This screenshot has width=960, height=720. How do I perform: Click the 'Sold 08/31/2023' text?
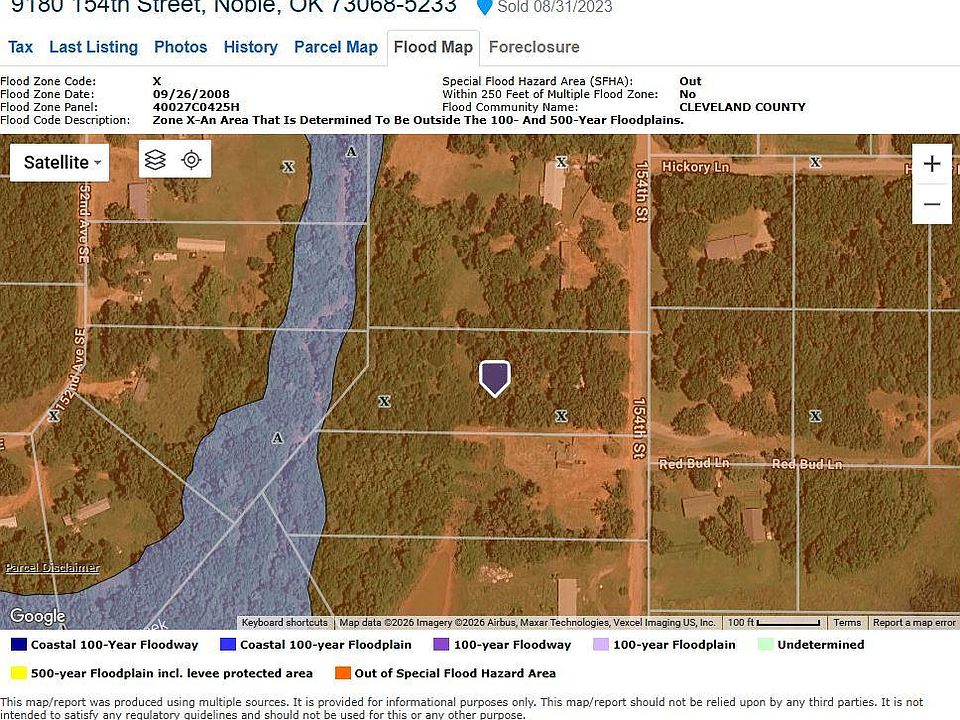(555, 7)
